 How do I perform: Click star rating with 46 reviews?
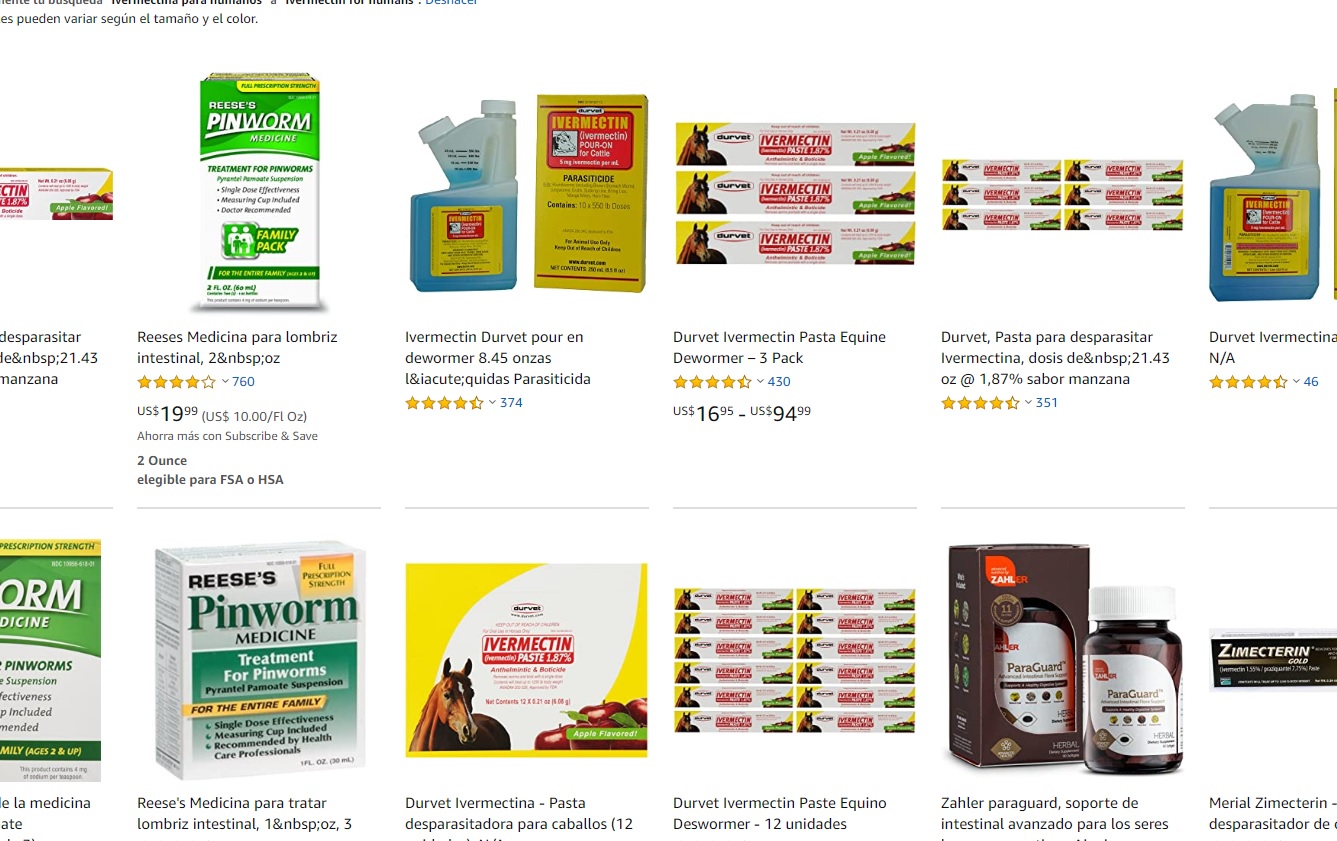1248,382
